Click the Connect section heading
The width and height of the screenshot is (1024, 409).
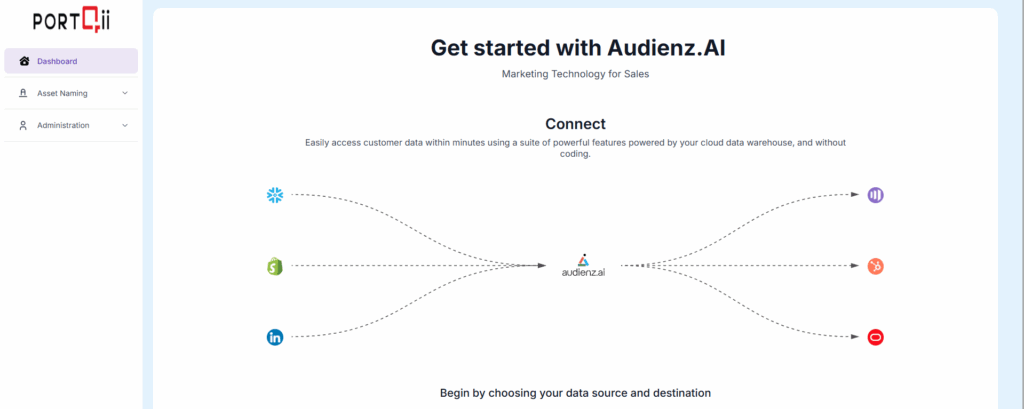tap(575, 124)
